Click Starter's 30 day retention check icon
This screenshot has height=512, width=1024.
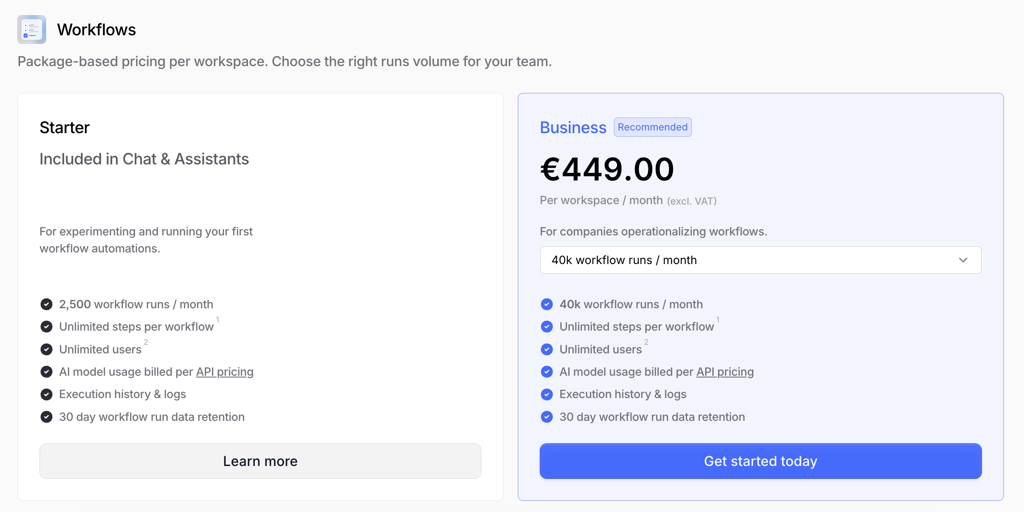(x=46, y=417)
